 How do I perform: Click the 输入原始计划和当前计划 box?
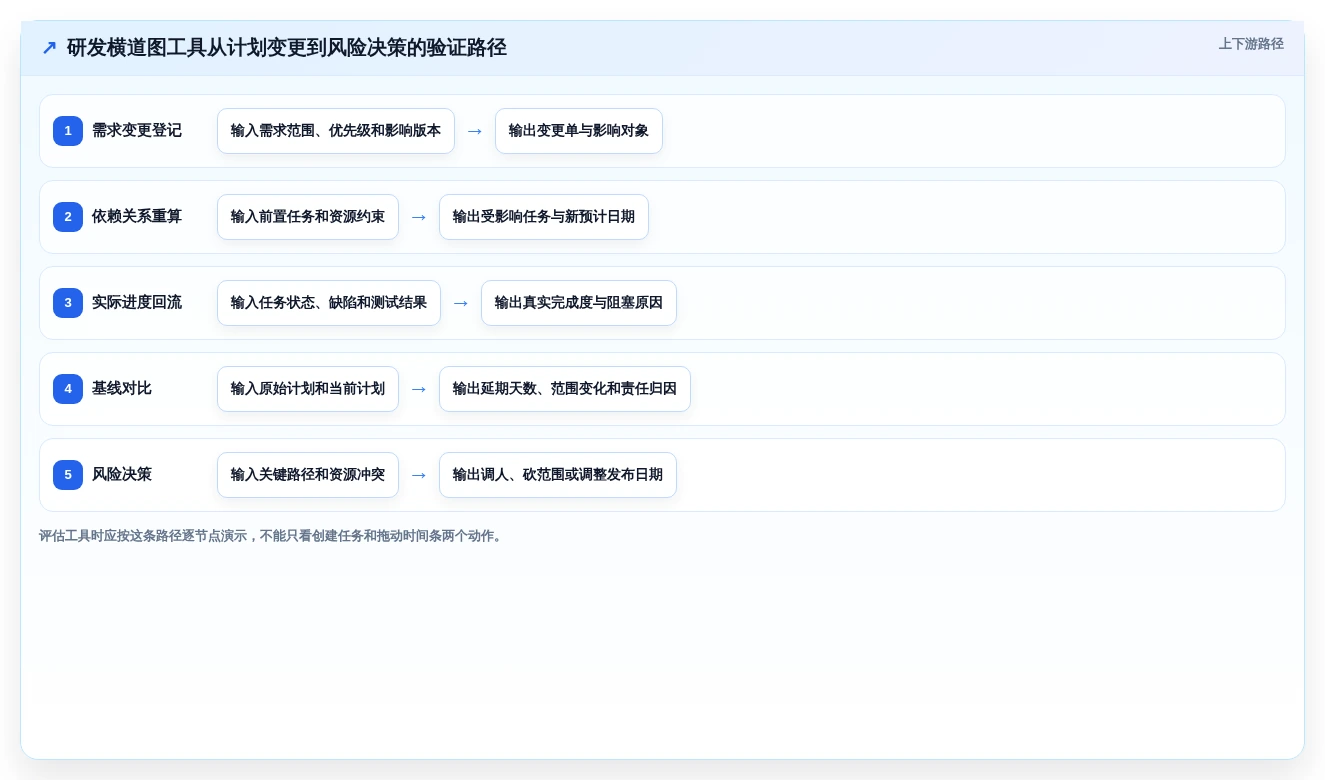coord(308,389)
